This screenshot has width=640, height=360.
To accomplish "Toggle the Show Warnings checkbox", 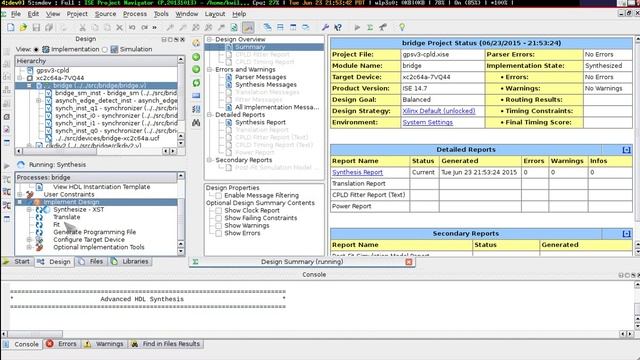I will click(x=218, y=226).
